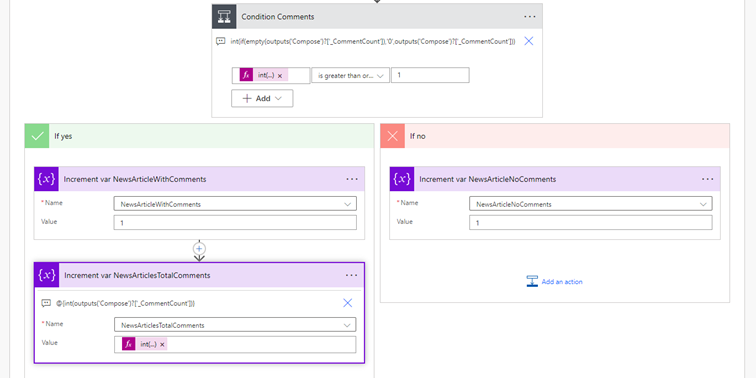This screenshot has height=378, width=756.
Task: Dismiss the NewsArticlesTotalComments expression note
Action: tap(348, 303)
